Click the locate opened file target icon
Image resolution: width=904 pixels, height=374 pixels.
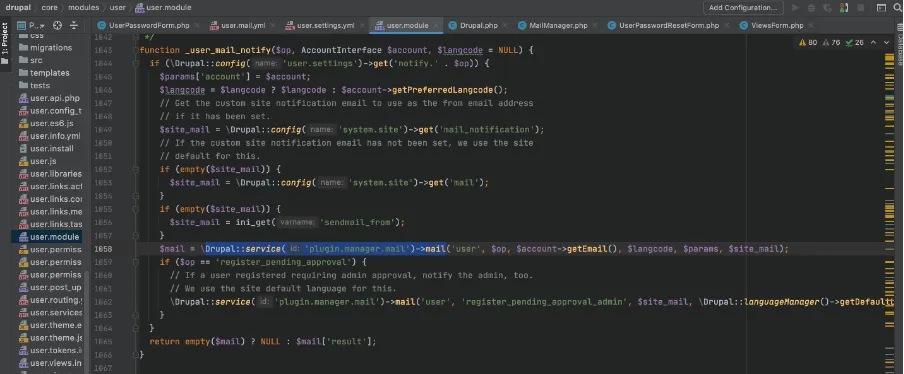tap(57, 25)
